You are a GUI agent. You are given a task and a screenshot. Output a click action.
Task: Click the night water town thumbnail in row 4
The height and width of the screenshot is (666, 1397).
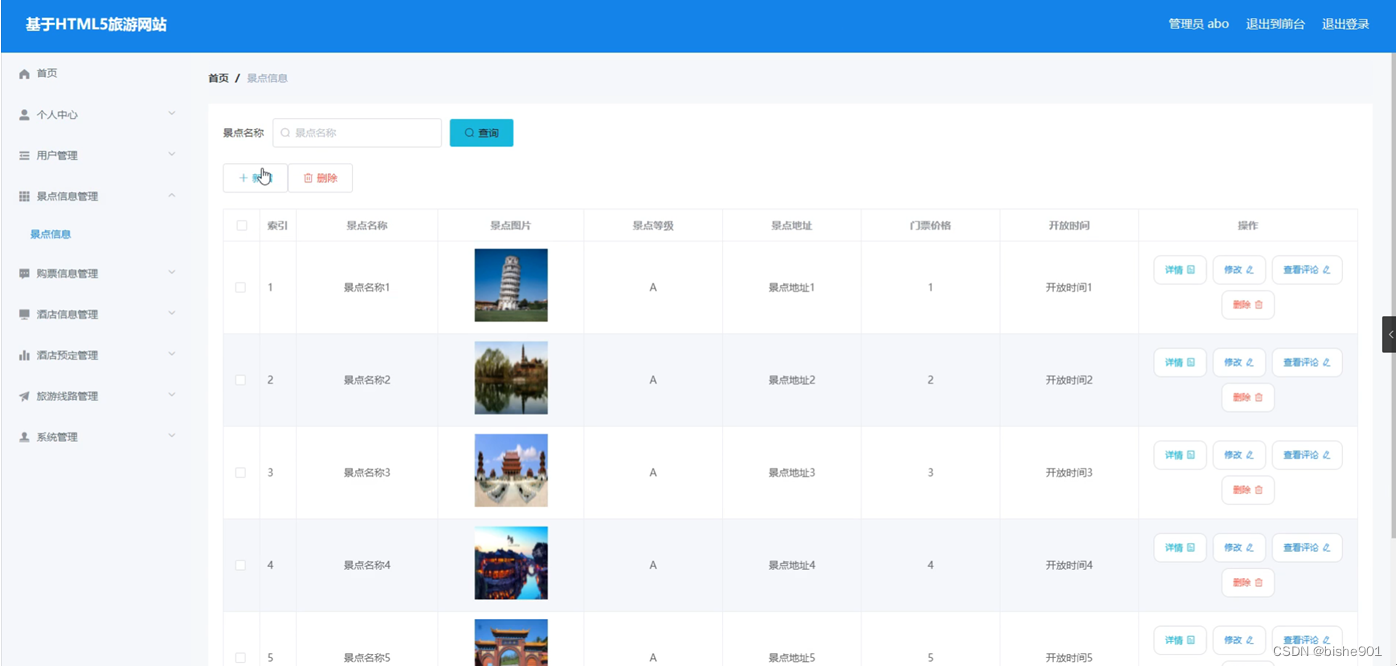point(511,563)
